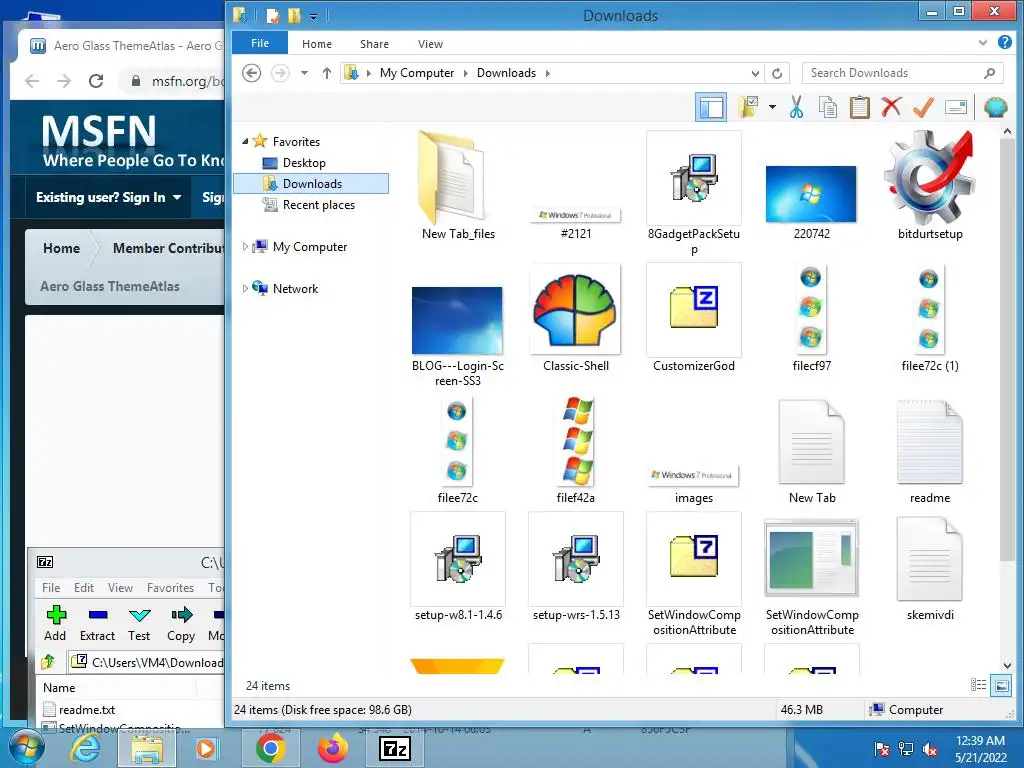This screenshot has height=768, width=1024.
Task: Click the Copy button in 7-Zip
Action: click(181, 623)
